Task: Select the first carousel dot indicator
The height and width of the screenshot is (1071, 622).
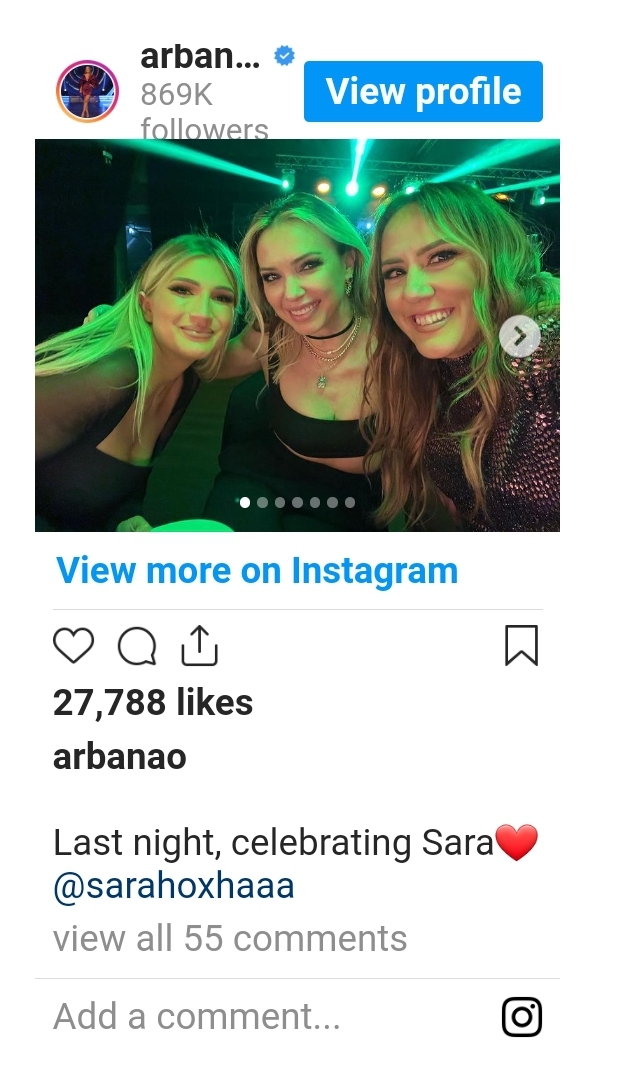Action: pyautogui.click(x=245, y=503)
